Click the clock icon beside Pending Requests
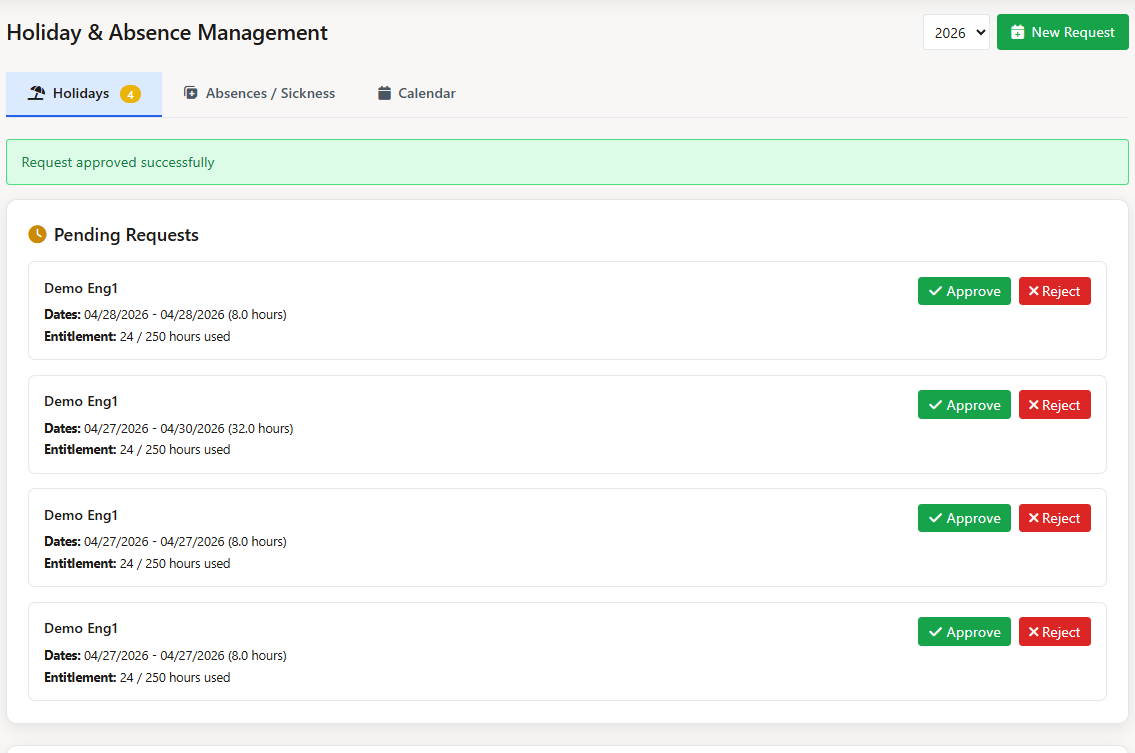1135x753 pixels. pyautogui.click(x=38, y=234)
